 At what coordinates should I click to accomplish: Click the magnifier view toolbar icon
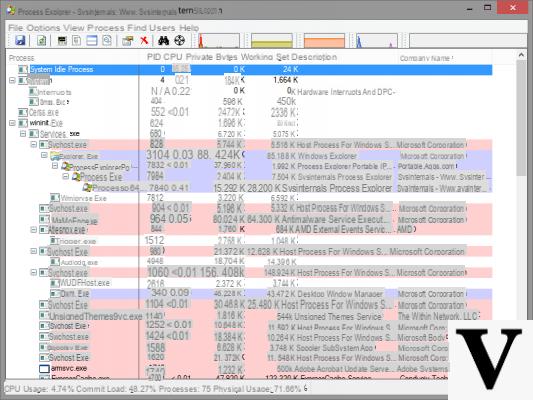click(x=107, y=40)
